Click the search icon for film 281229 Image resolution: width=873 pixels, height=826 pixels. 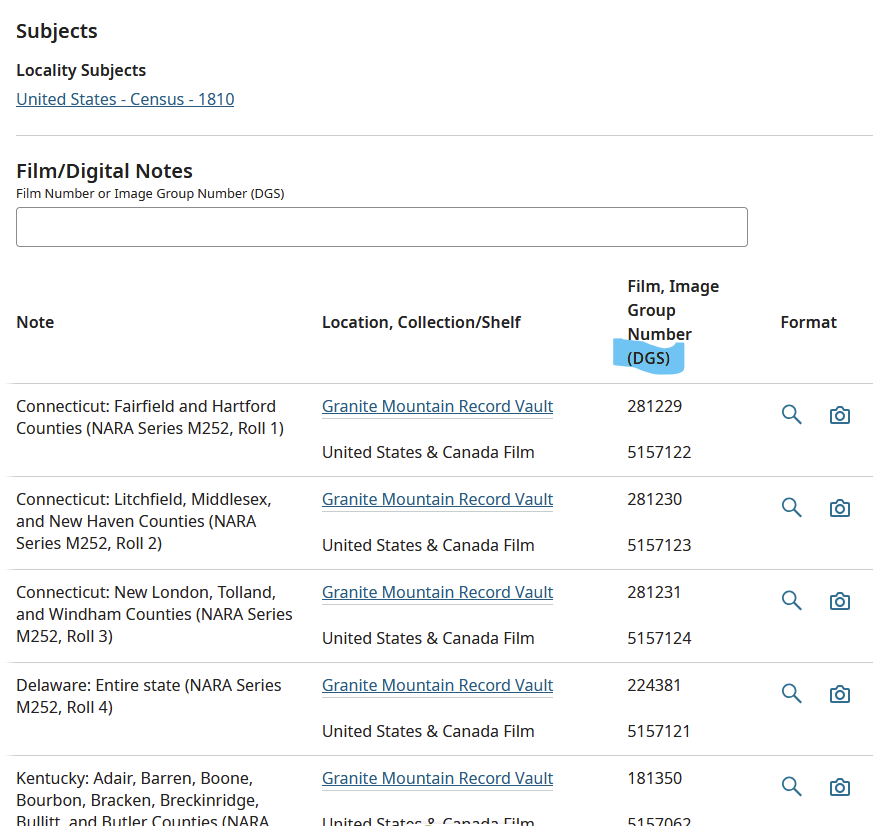click(791, 415)
